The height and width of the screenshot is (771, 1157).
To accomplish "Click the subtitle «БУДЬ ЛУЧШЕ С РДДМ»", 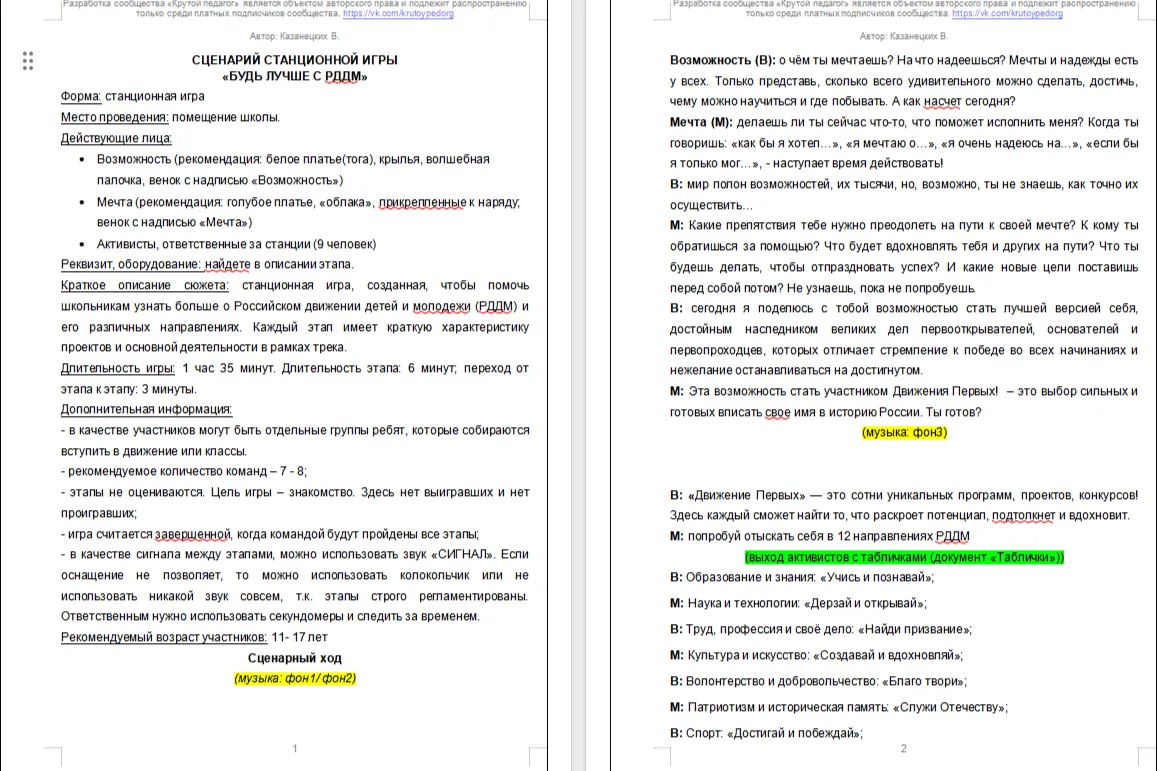I will pos(294,76).
